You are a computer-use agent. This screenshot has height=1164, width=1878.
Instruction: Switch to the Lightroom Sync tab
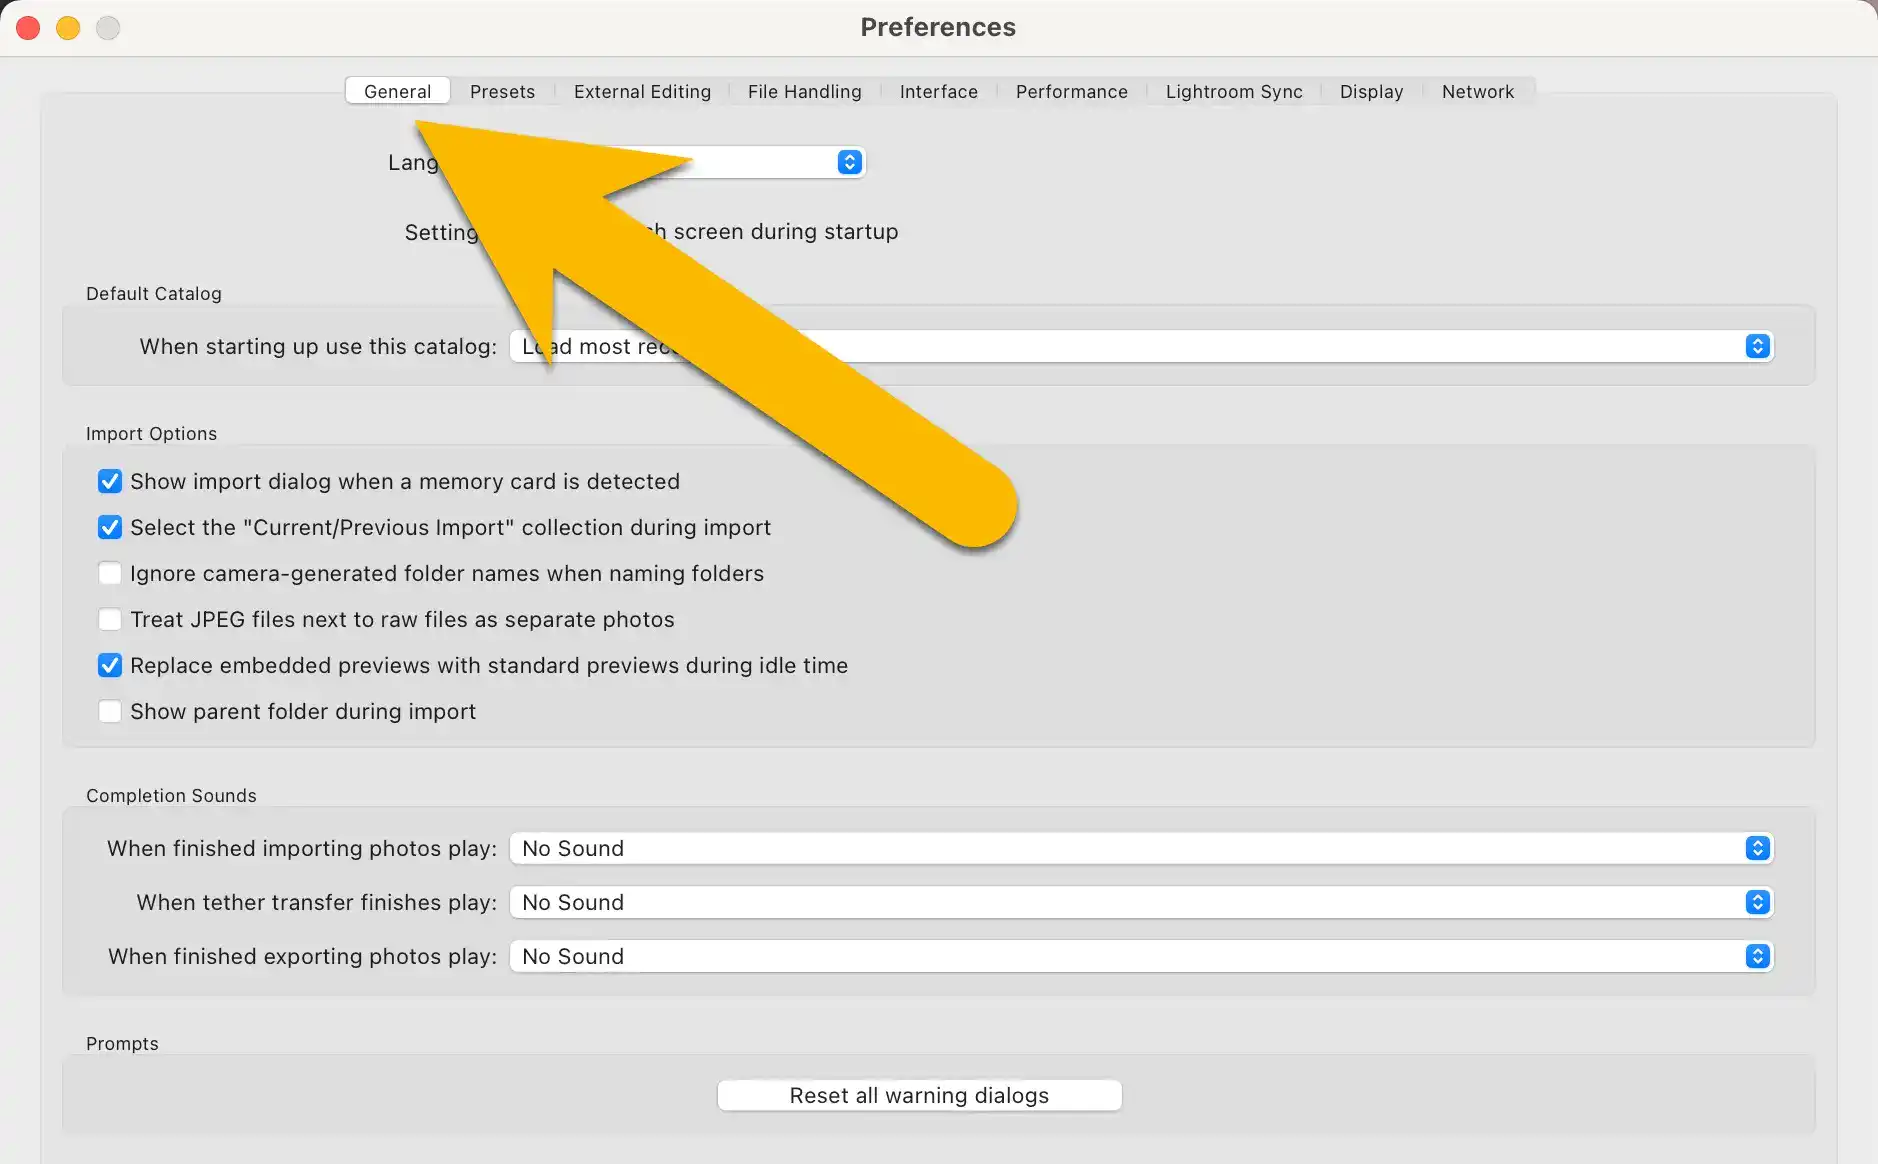click(1234, 91)
